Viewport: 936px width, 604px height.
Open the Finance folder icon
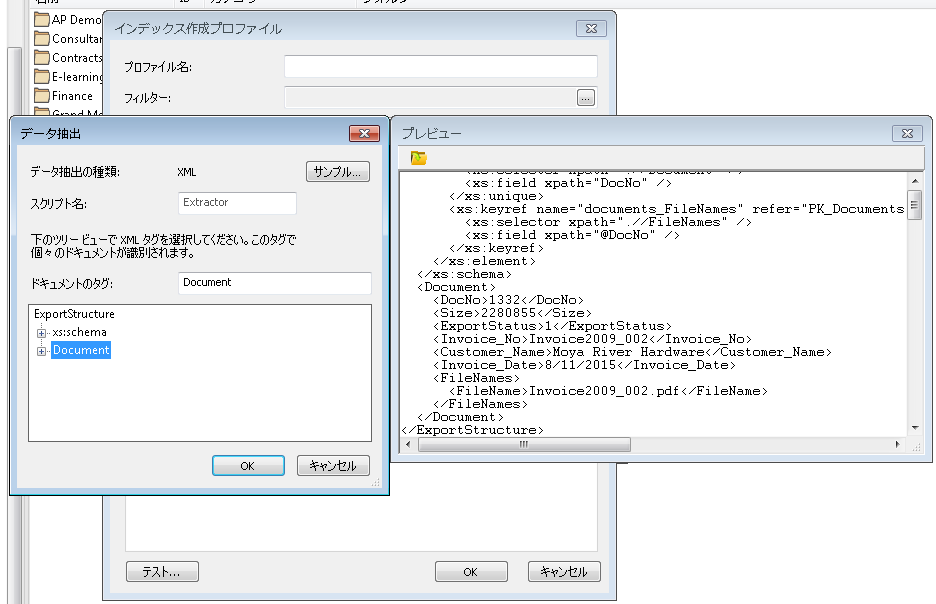42,96
